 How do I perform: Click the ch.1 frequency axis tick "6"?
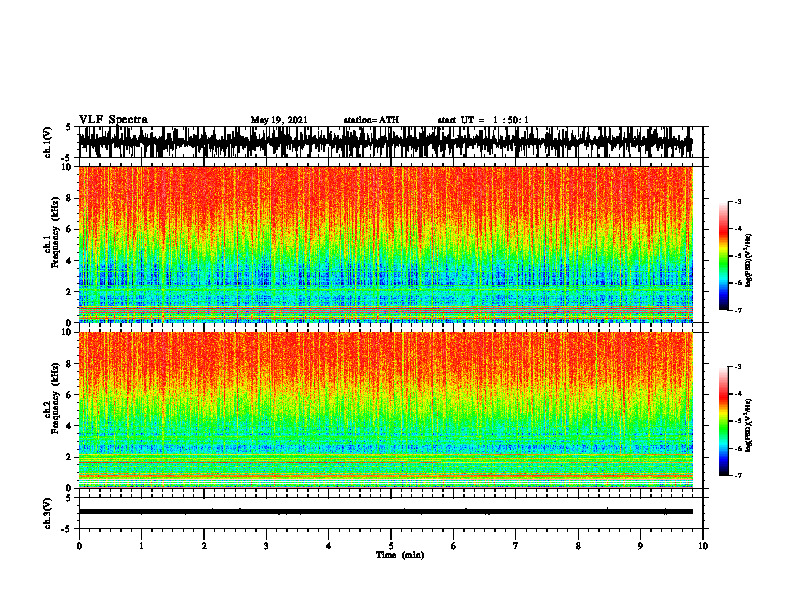(70, 229)
